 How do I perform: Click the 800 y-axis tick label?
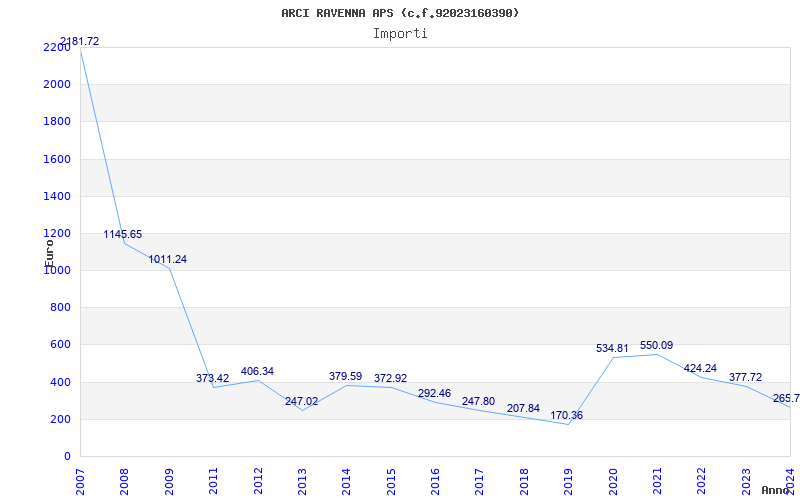click(x=60, y=308)
